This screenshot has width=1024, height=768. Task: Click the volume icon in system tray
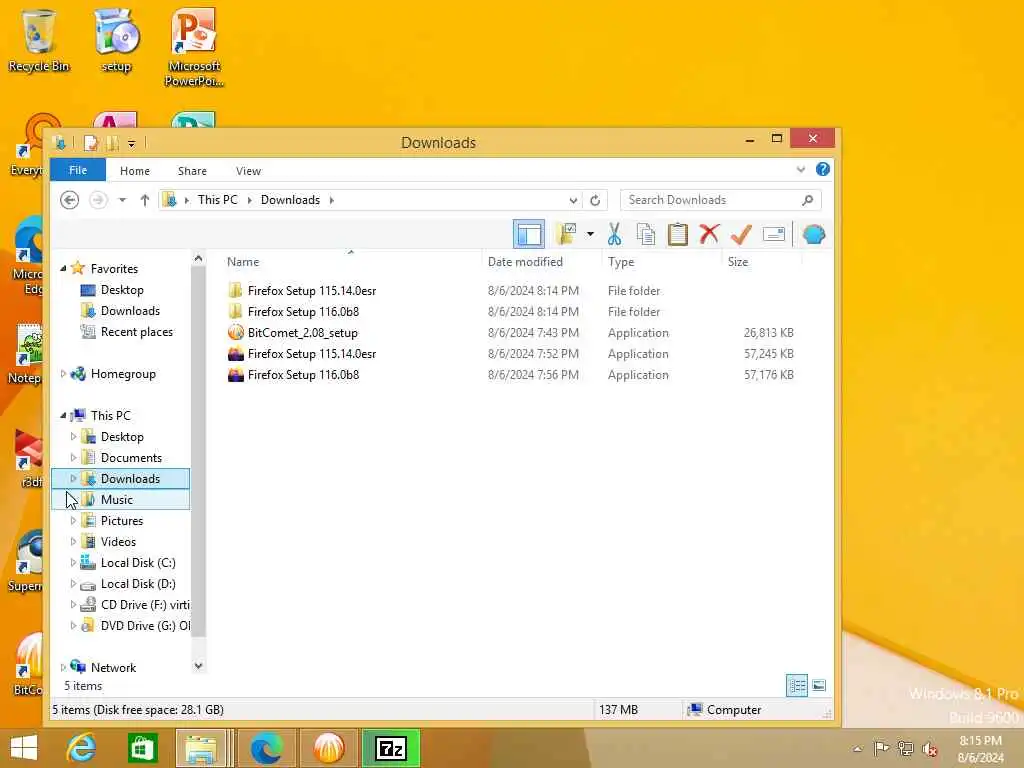point(929,749)
